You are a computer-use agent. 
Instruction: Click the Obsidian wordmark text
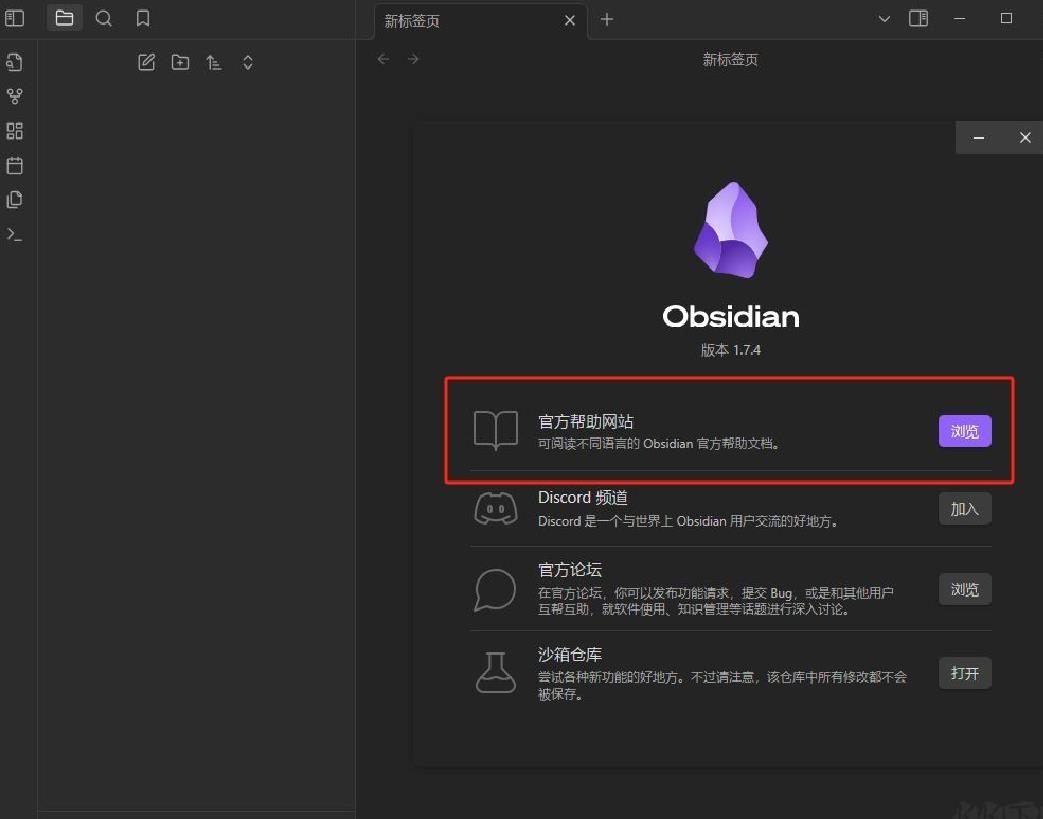[730, 317]
